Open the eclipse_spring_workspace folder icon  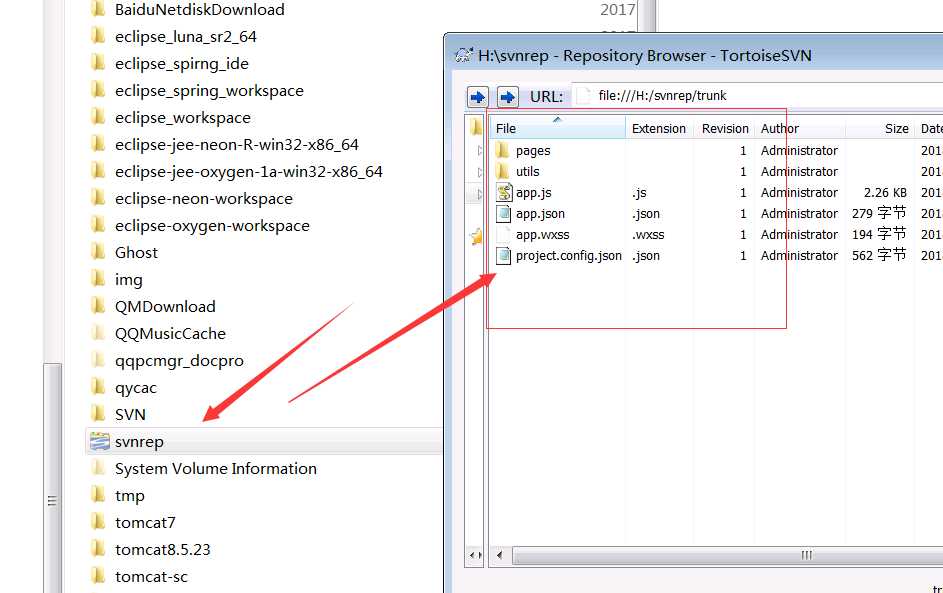click(99, 90)
